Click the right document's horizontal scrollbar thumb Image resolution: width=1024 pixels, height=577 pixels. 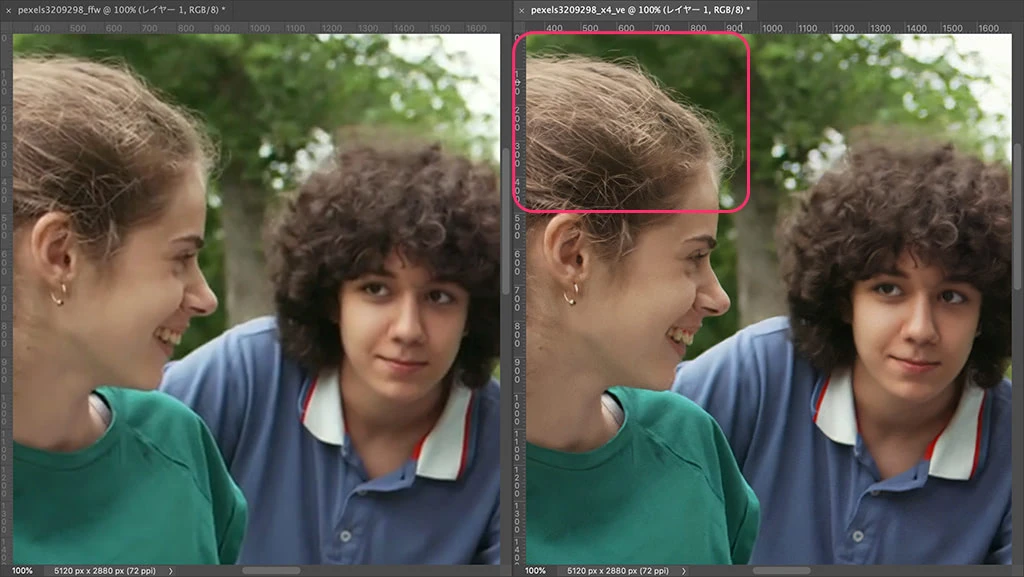[782, 570]
